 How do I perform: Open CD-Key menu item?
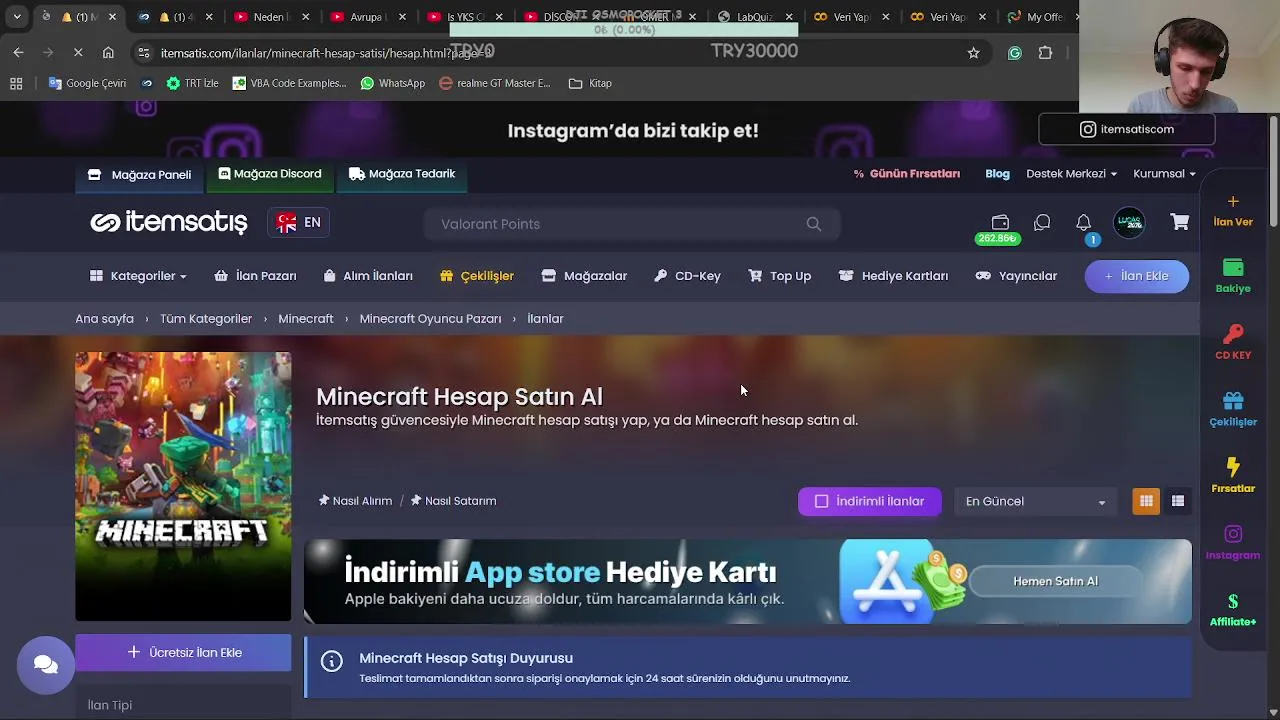pyautogui.click(x=687, y=276)
